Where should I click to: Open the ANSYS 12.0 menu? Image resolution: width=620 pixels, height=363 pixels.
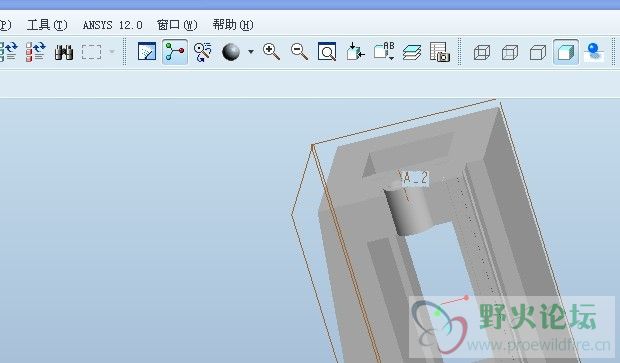[x=112, y=25]
